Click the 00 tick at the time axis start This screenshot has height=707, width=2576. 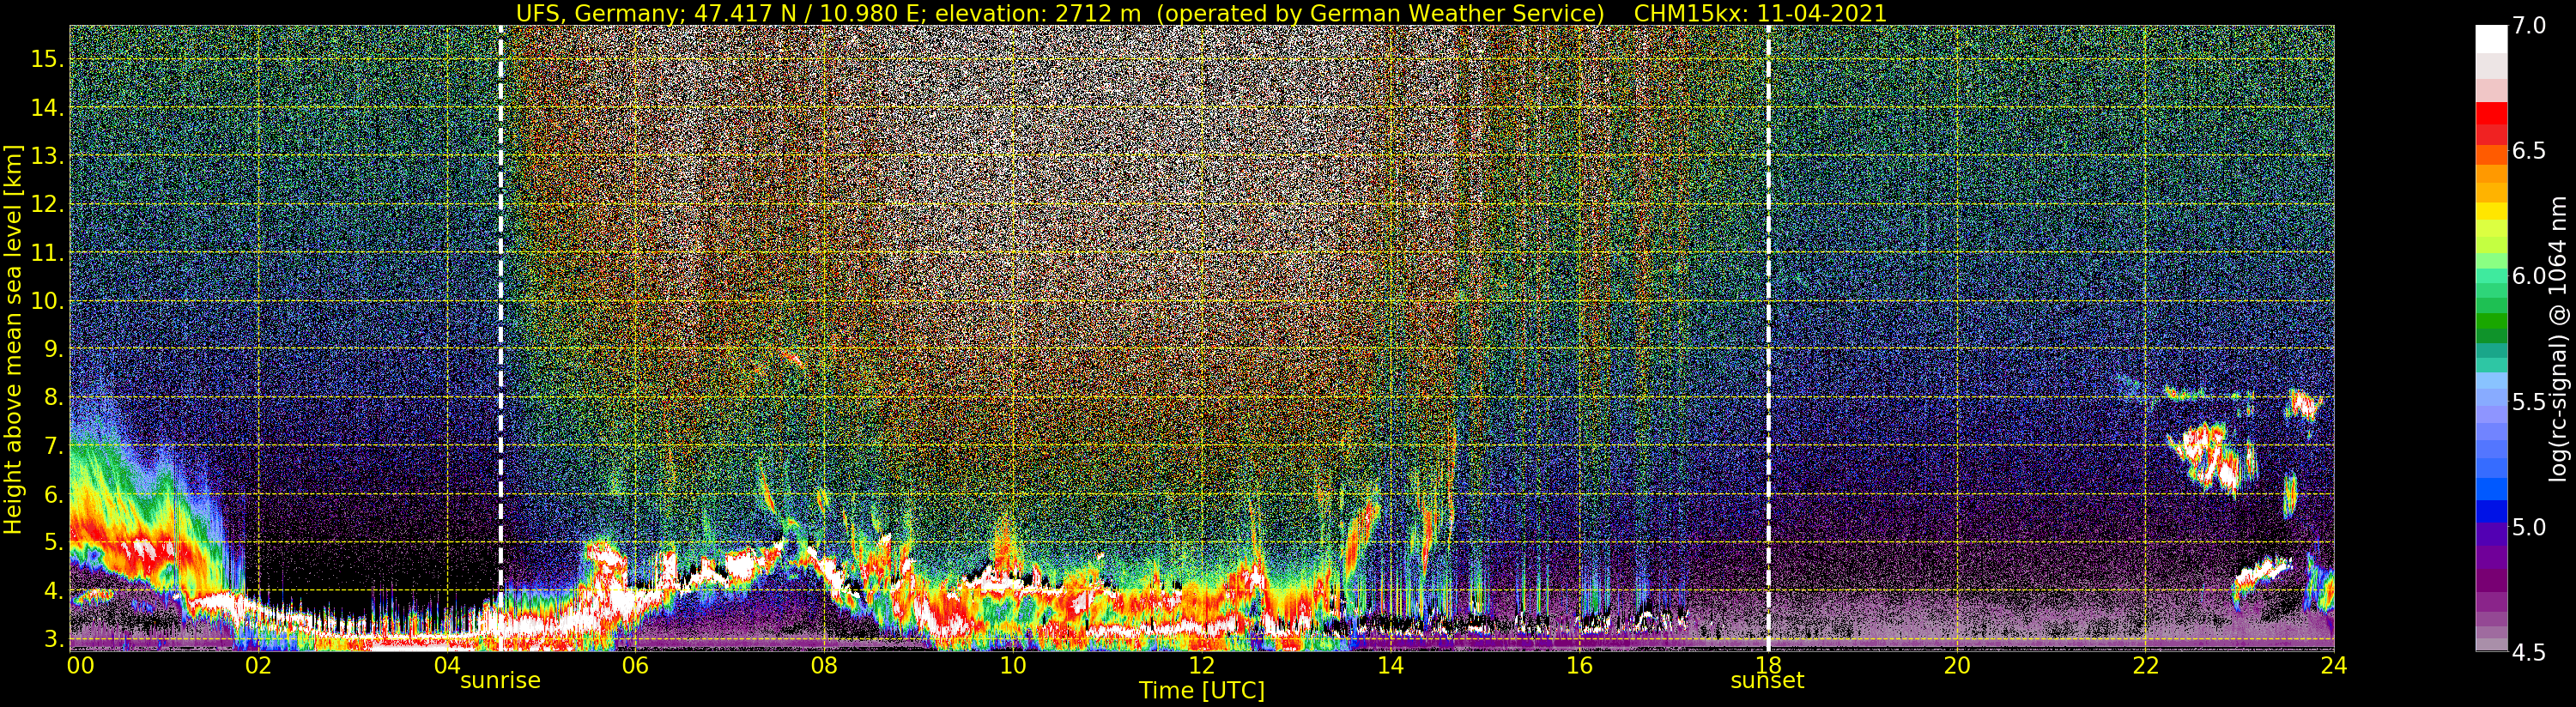80,665
